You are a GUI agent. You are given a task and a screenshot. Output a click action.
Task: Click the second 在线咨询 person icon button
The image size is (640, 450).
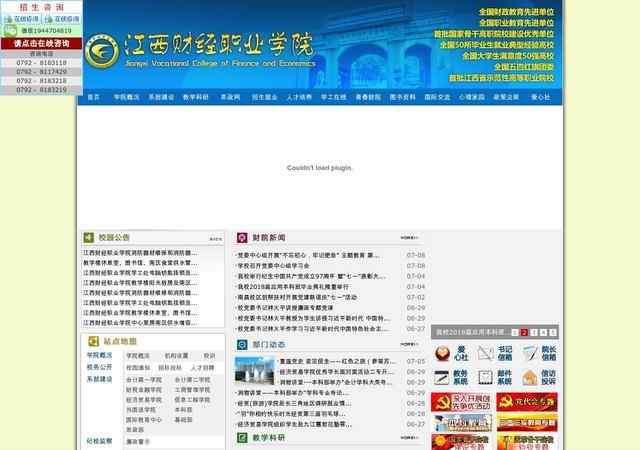62,19
